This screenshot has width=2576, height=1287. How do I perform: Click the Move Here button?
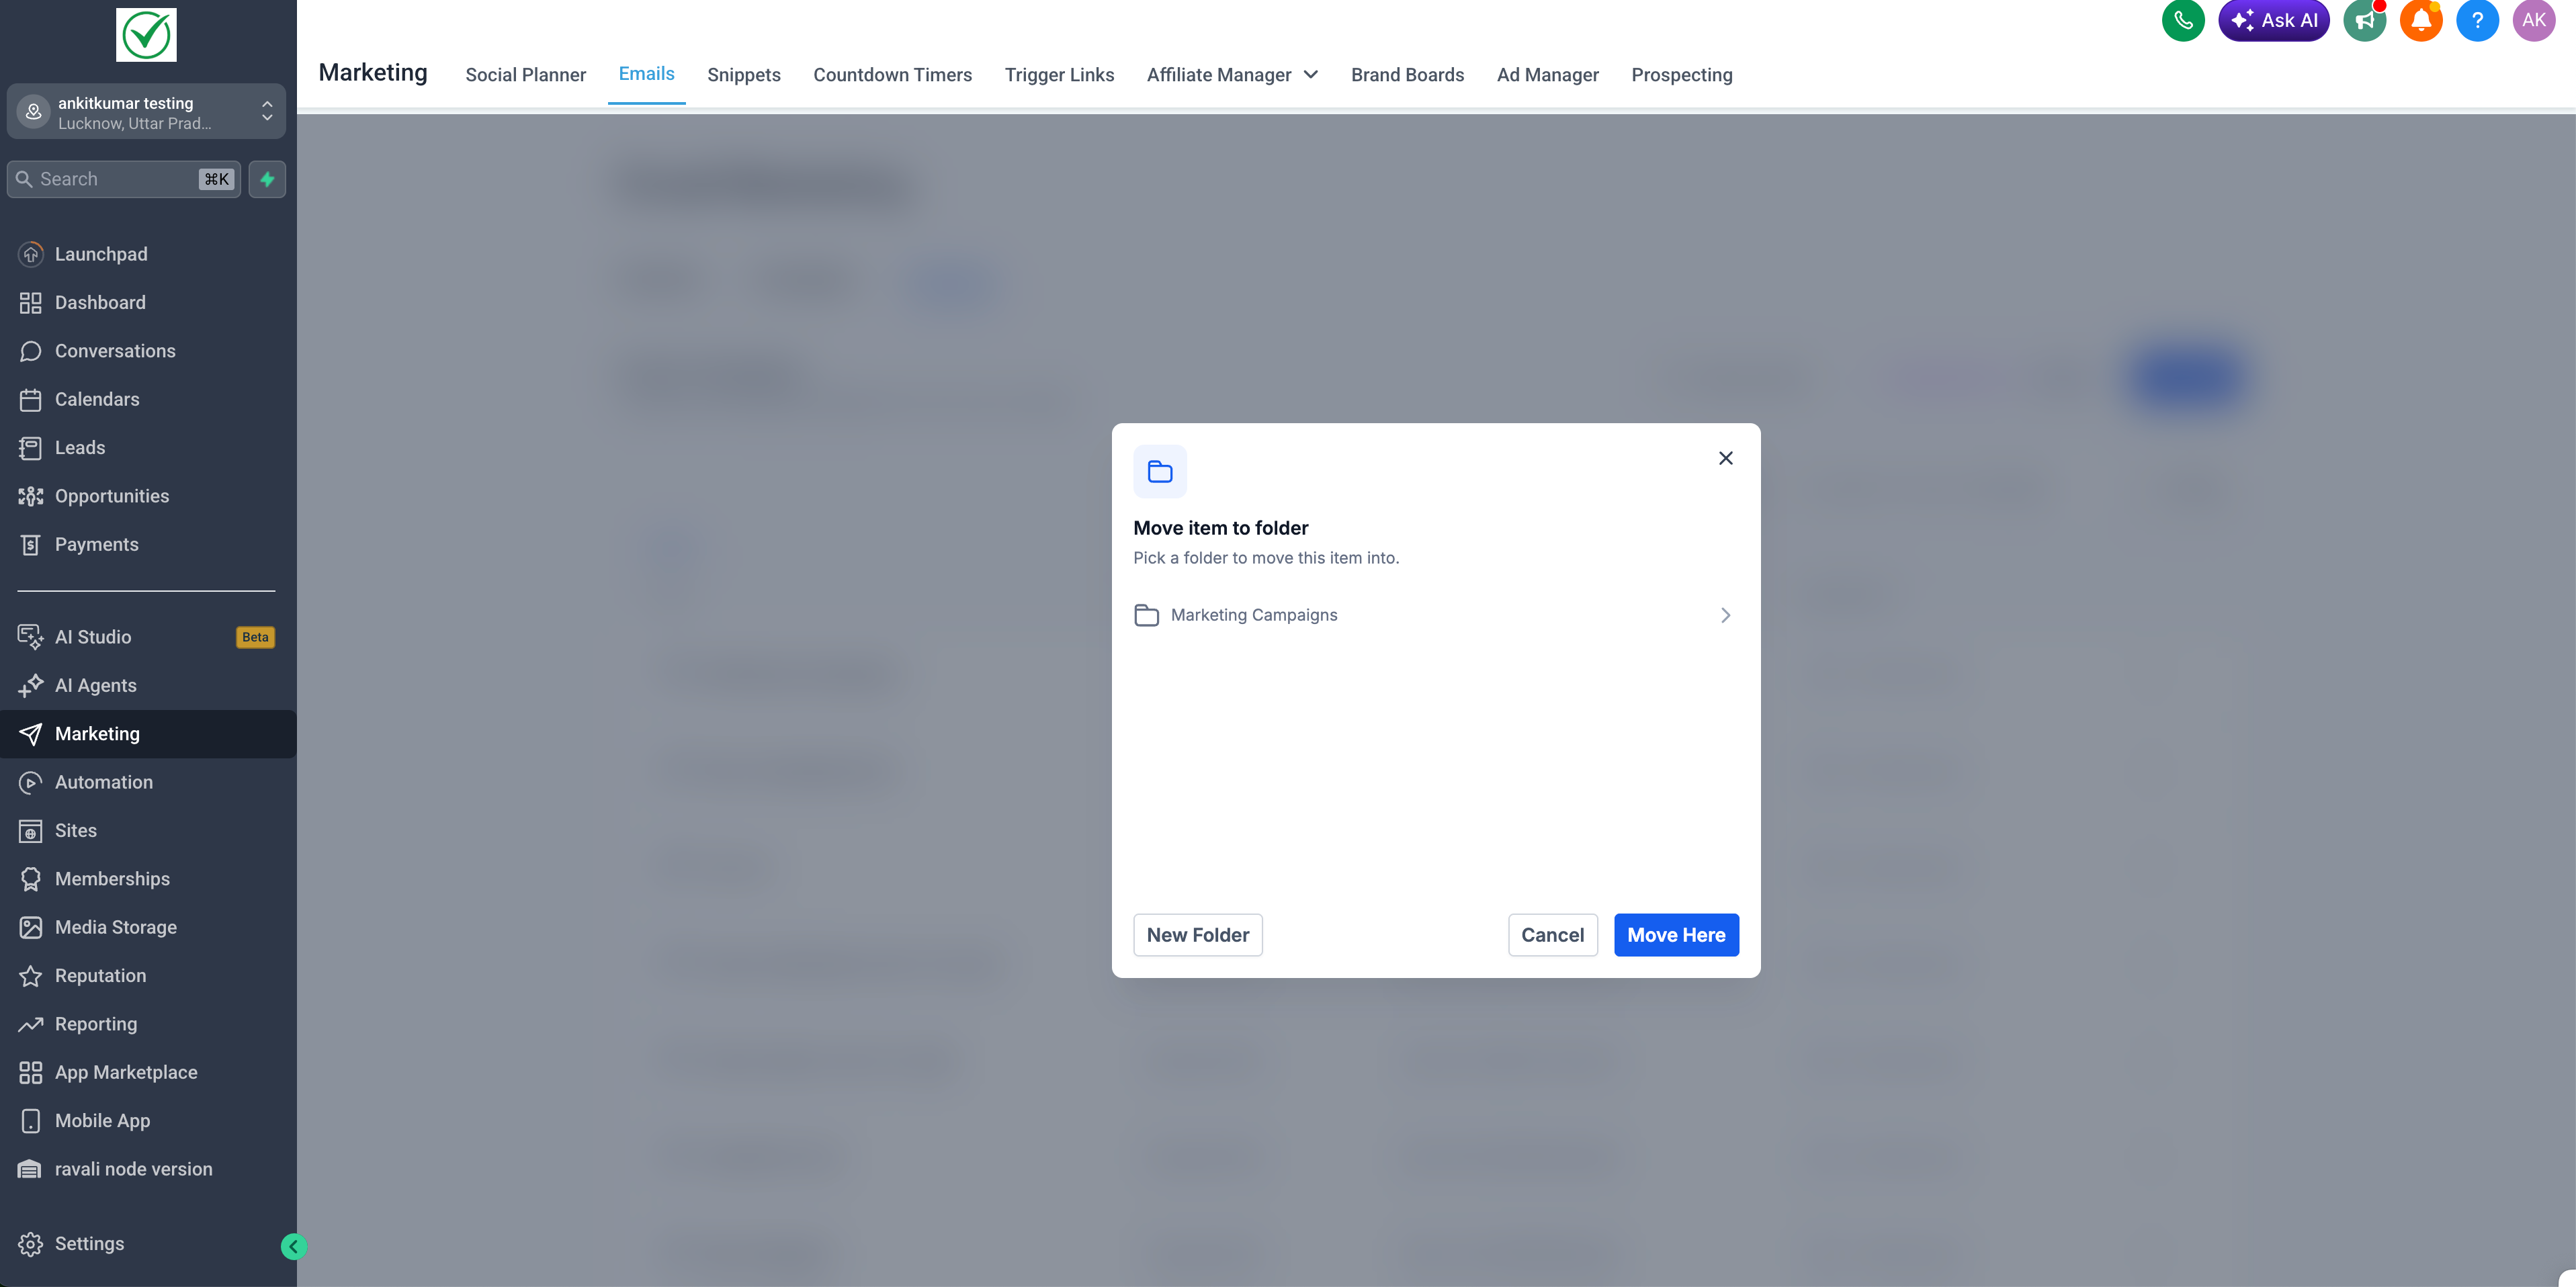[1676, 935]
